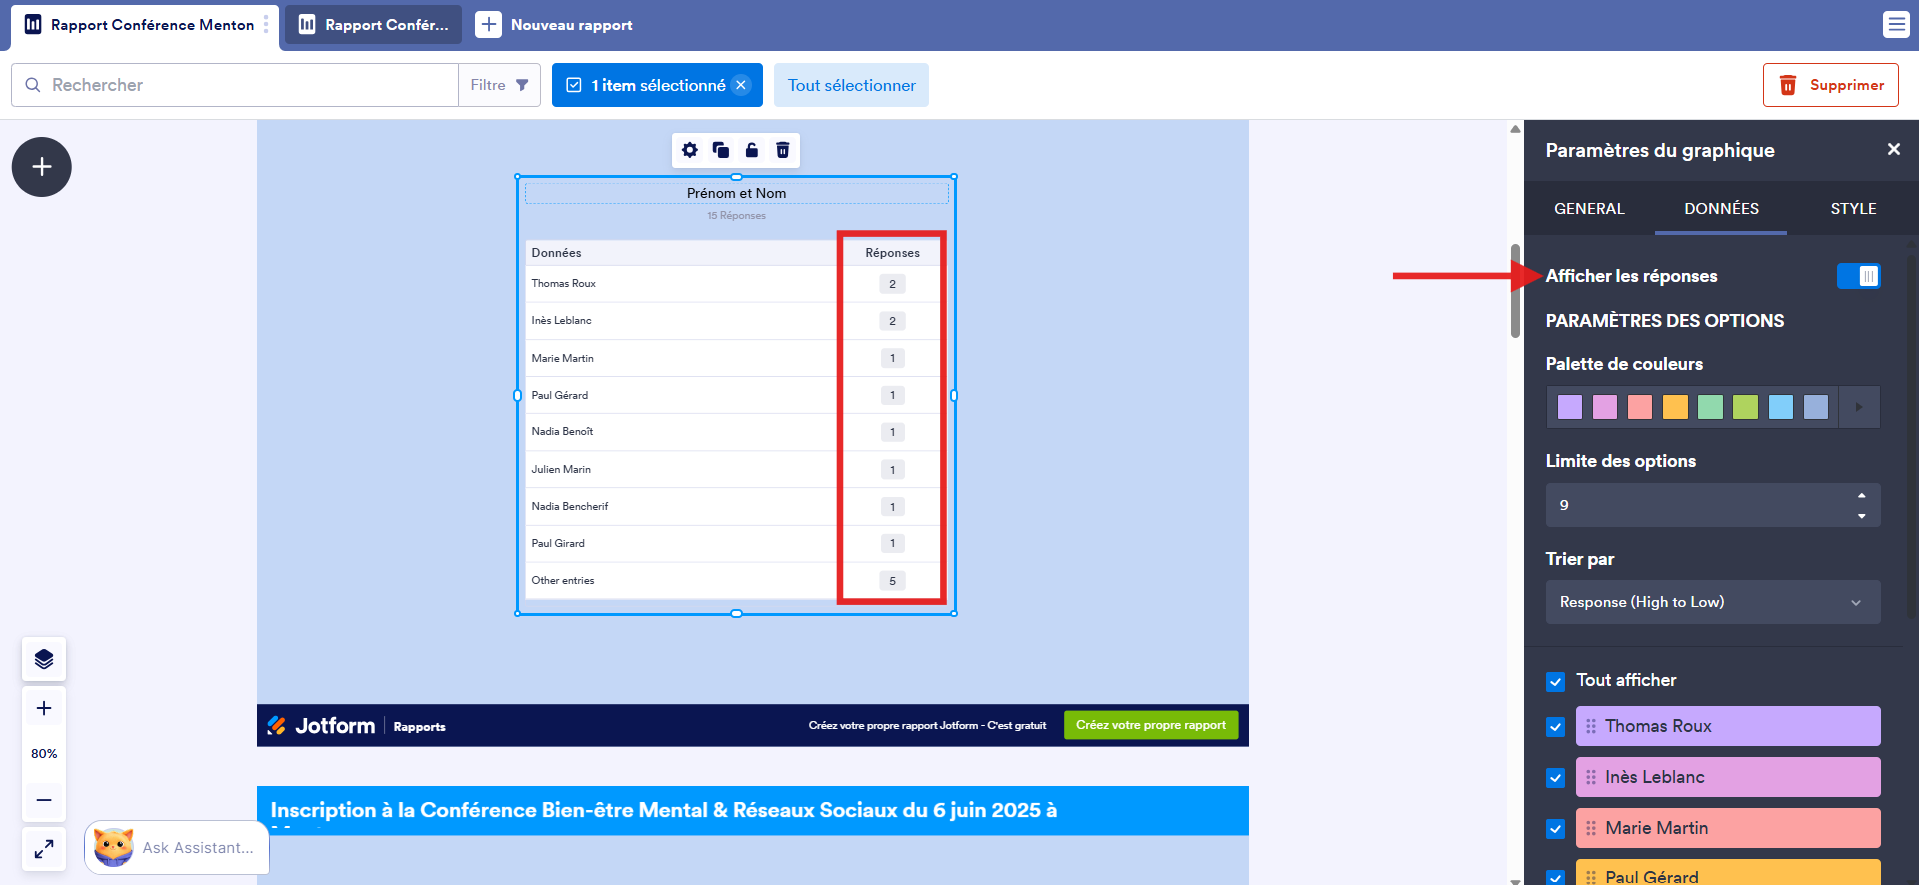The image size is (1919, 885).
Task: Click the Other entries table row
Action: click(x=732, y=581)
